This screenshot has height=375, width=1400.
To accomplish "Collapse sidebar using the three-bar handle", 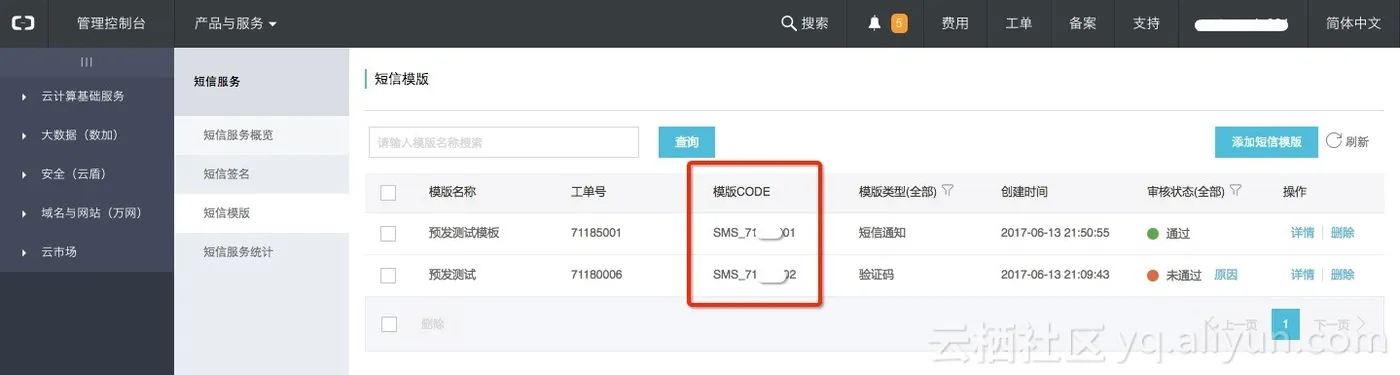I will [x=87, y=62].
